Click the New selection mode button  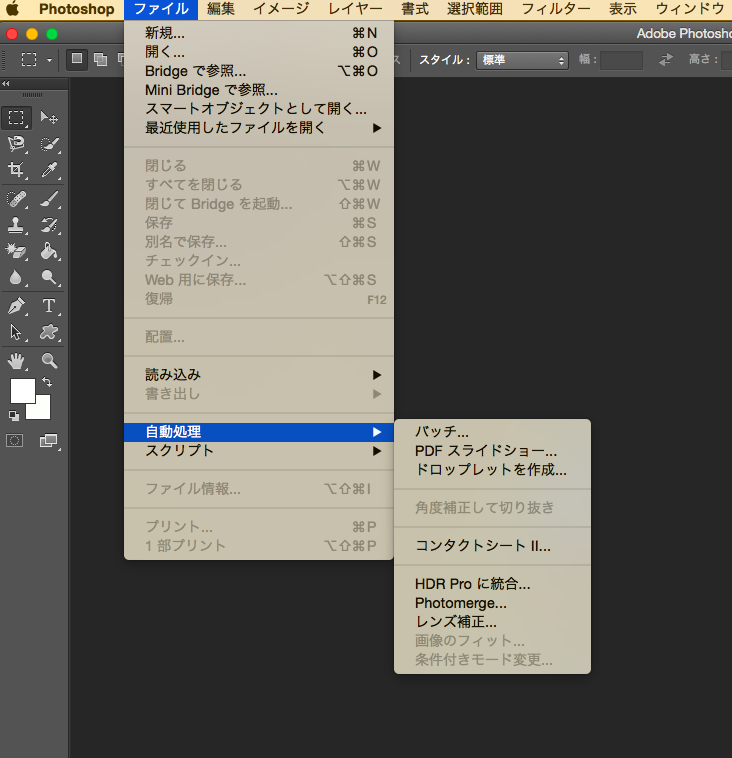point(76,59)
